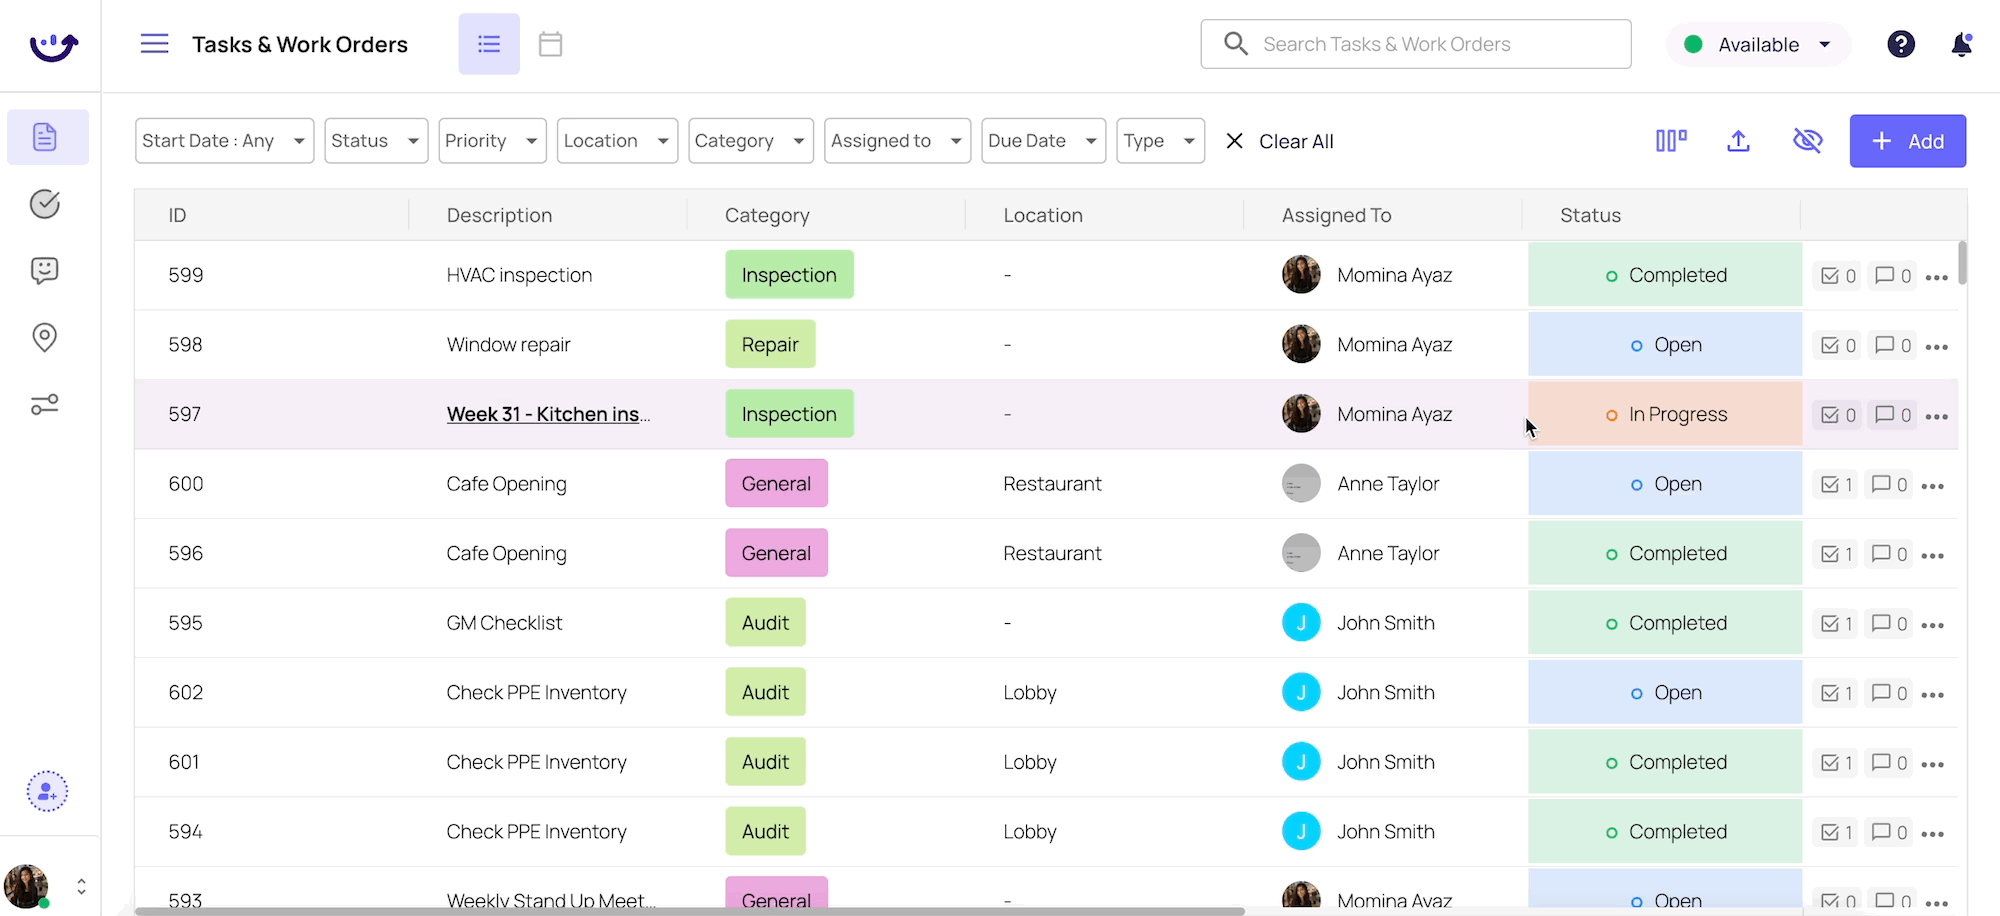
Task: Open the Available status dropdown
Action: pos(1758,44)
